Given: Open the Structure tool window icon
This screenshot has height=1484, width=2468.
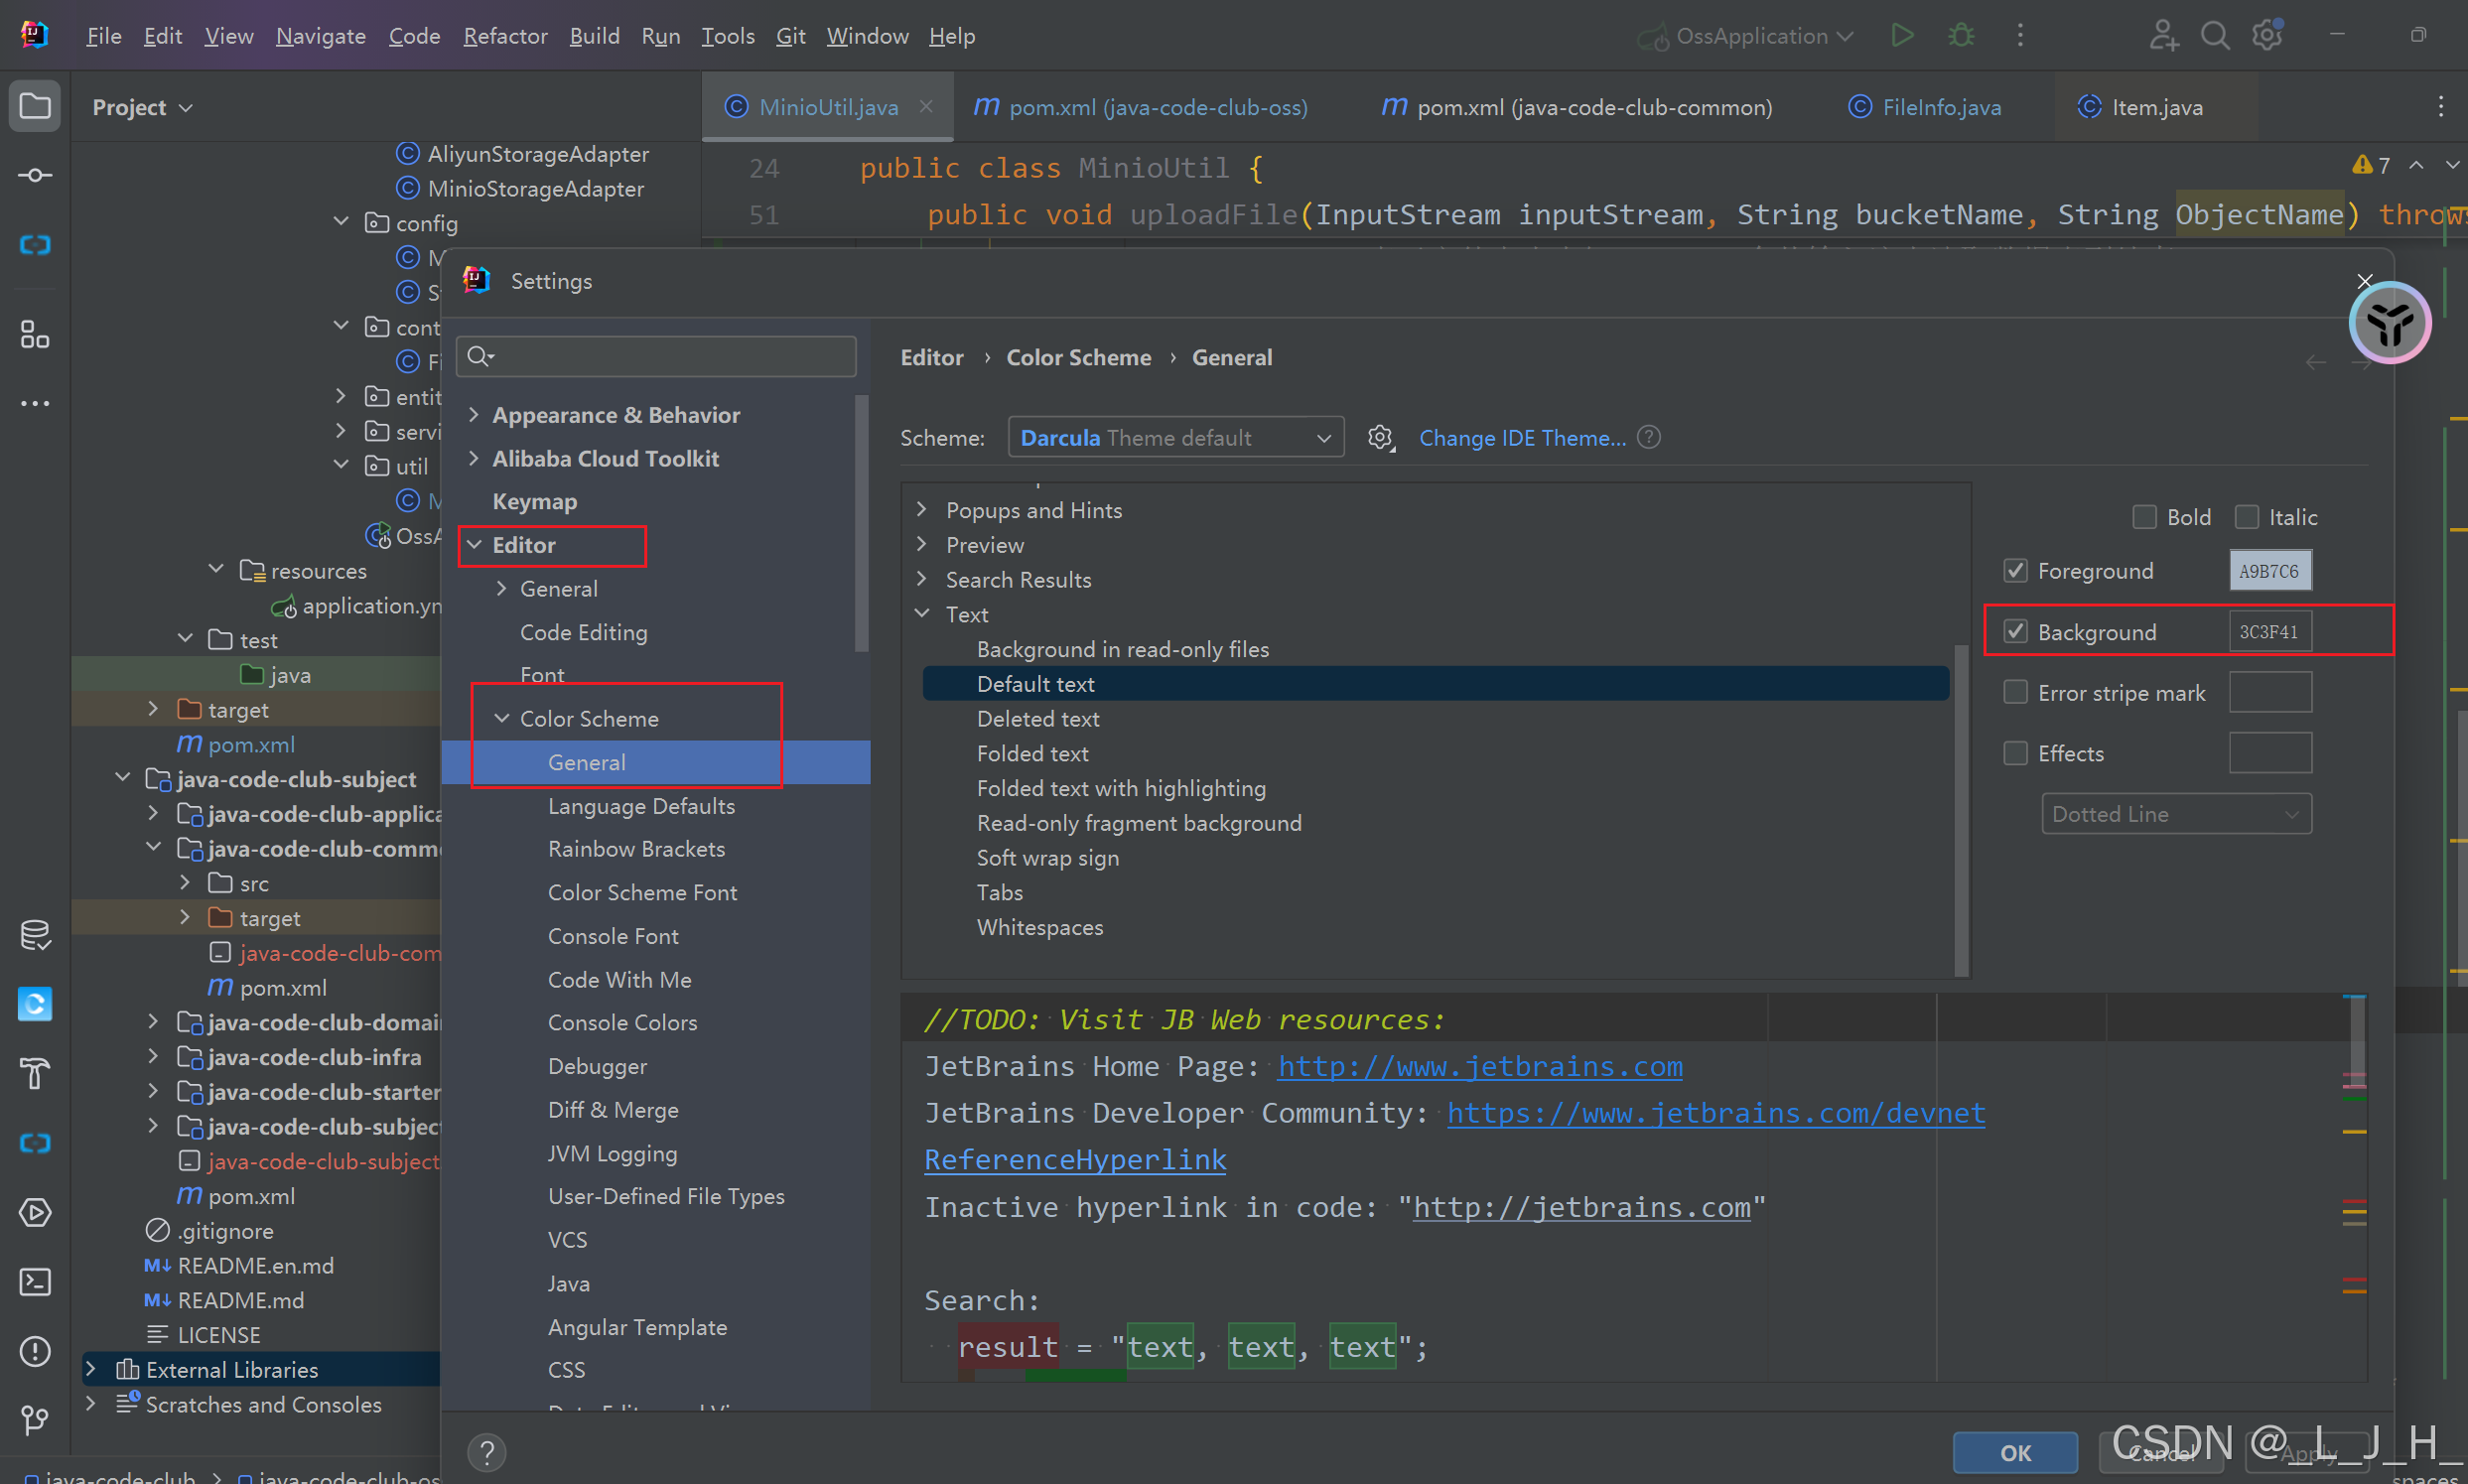Looking at the screenshot, I should pyautogui.click(x=35, y=335).
